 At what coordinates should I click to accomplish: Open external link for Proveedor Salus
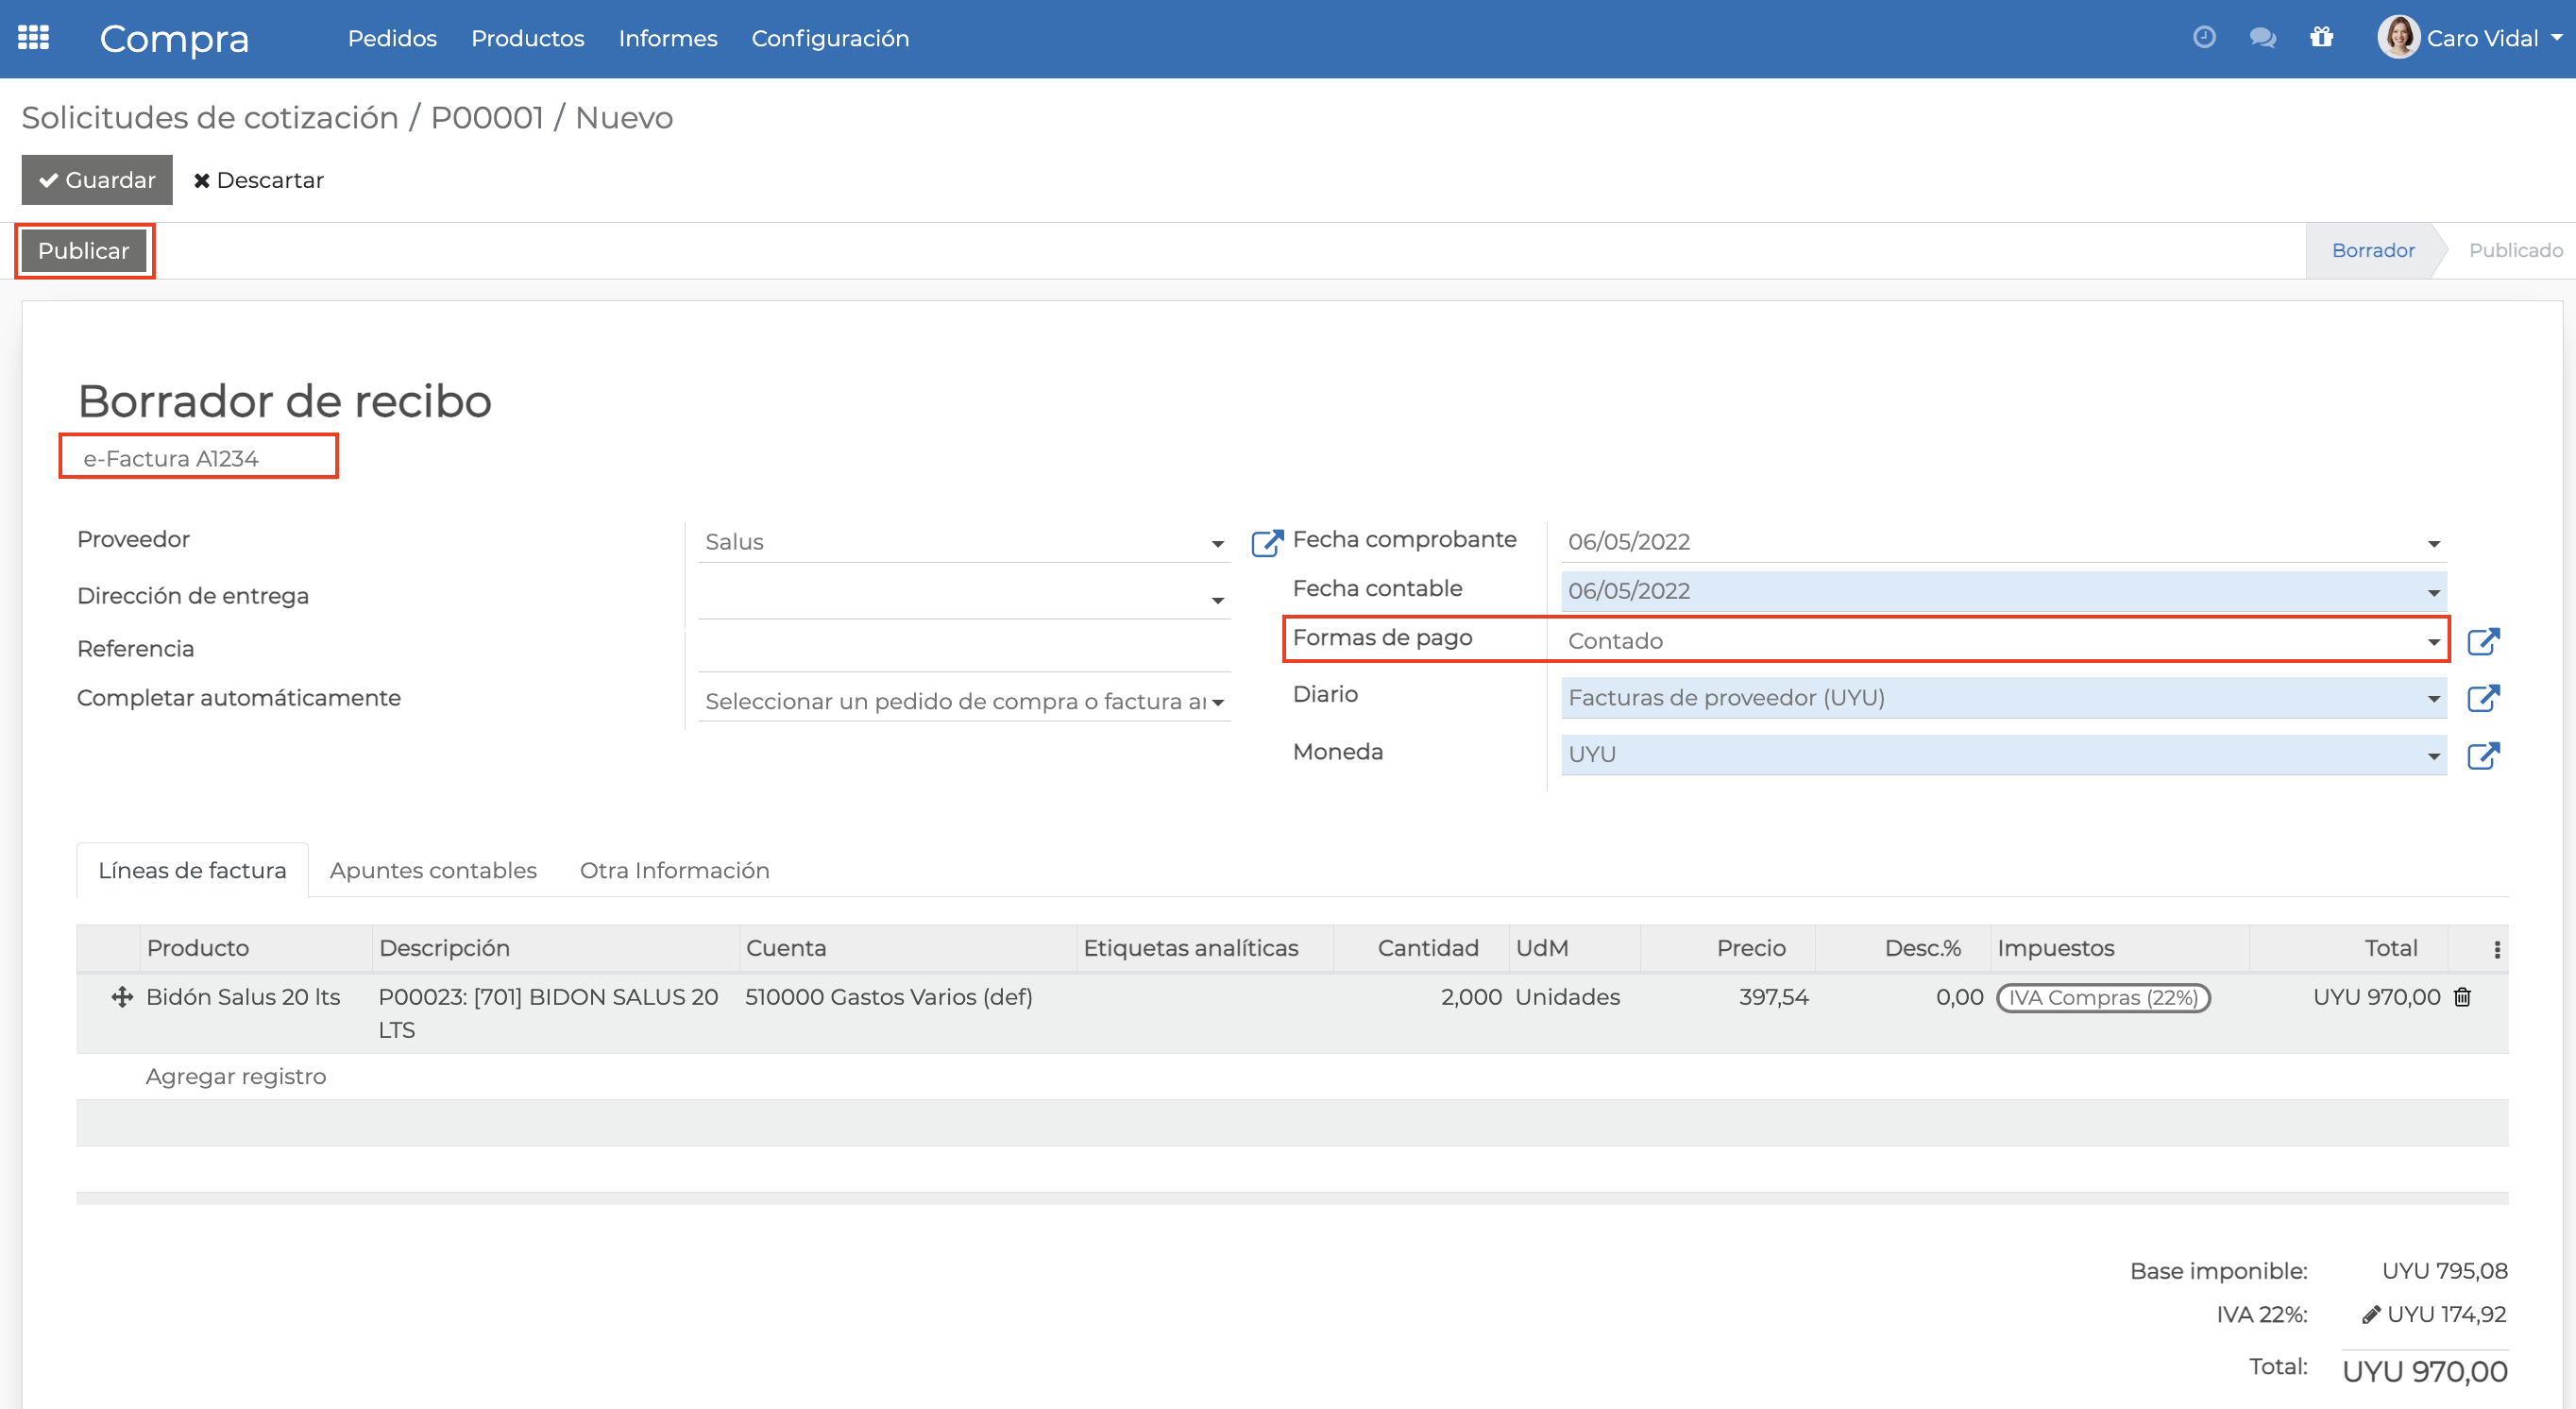pos(1267,542)
